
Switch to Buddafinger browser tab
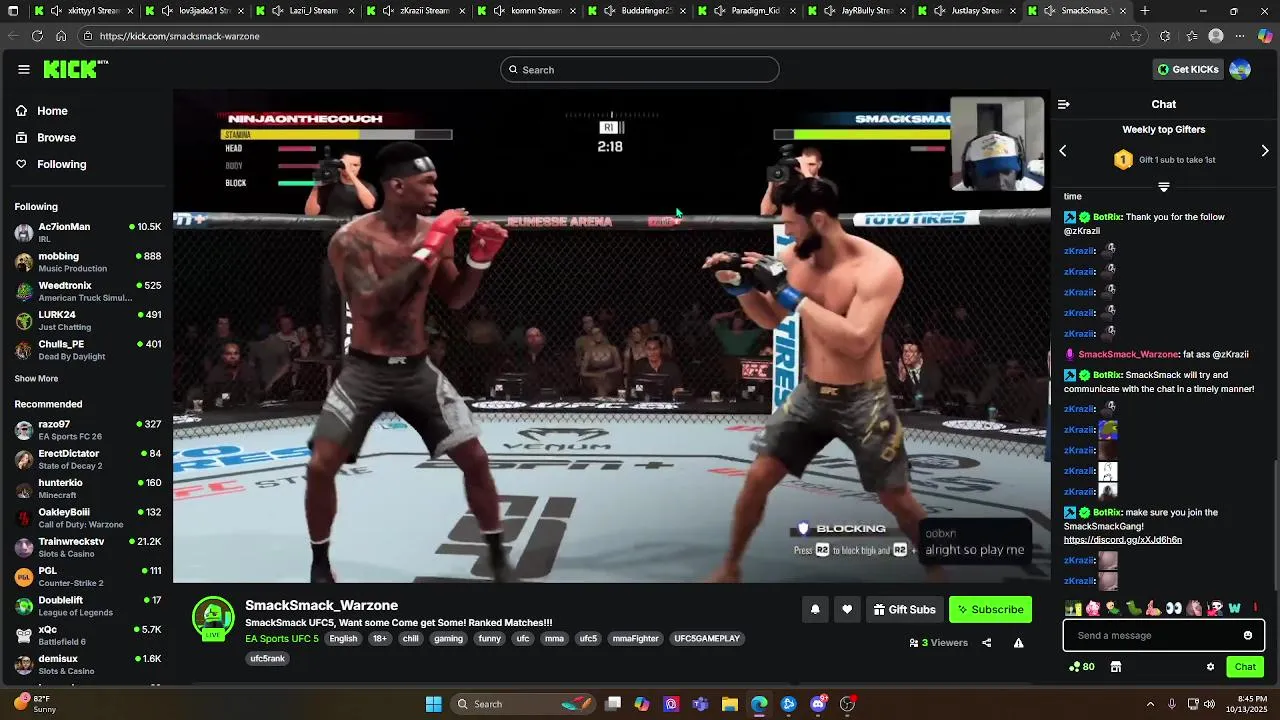click(635, 11)
